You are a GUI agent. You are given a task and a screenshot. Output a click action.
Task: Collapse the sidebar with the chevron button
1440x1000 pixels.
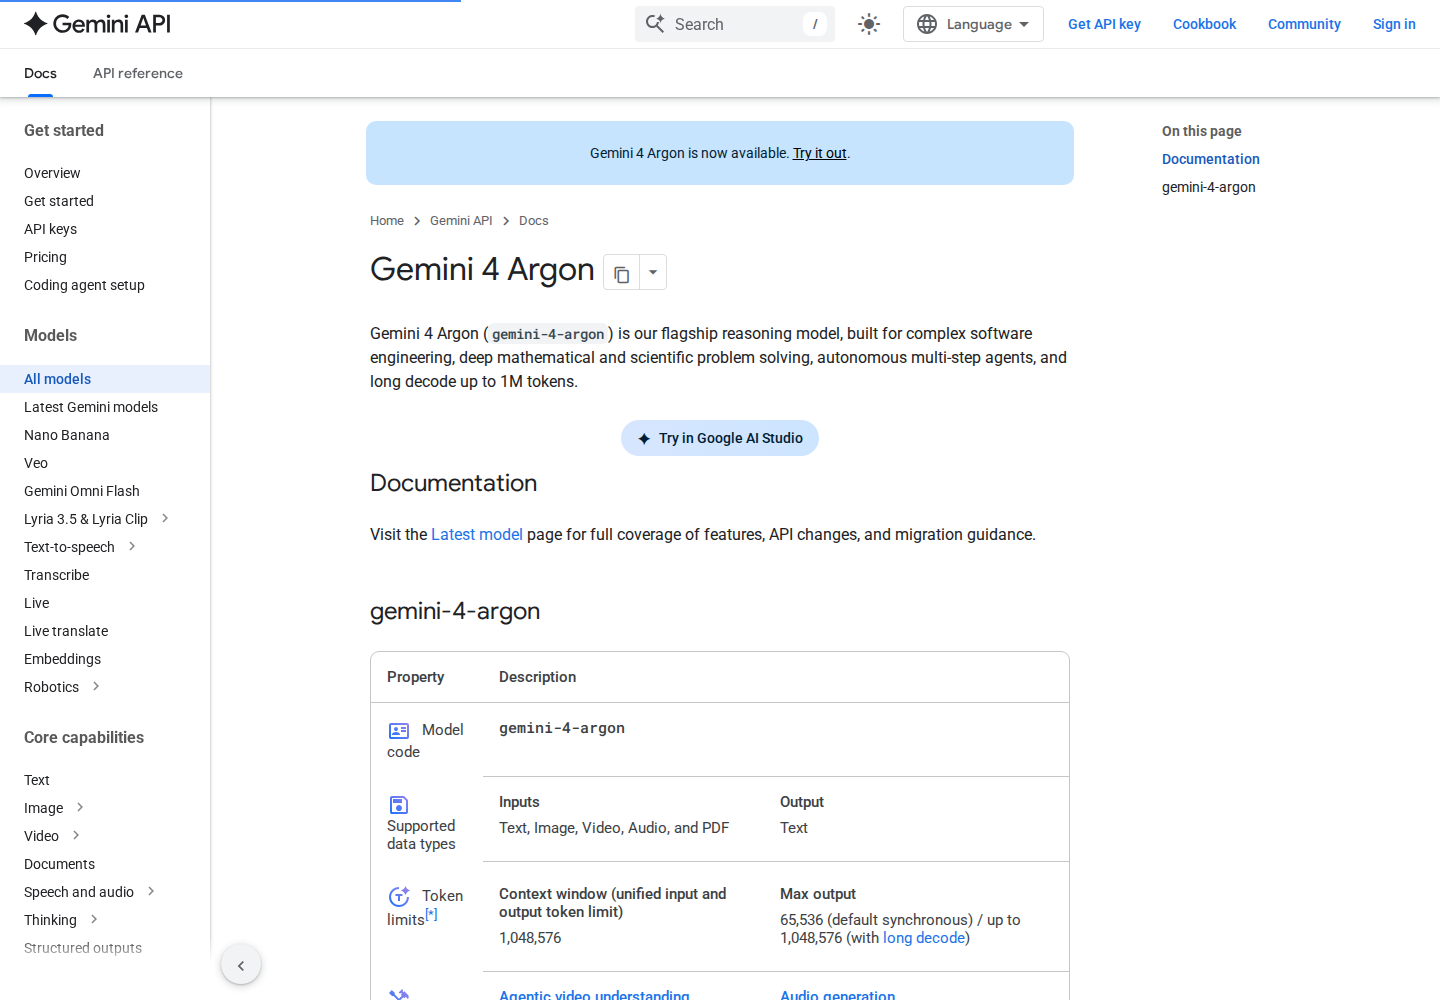(241, 965)
